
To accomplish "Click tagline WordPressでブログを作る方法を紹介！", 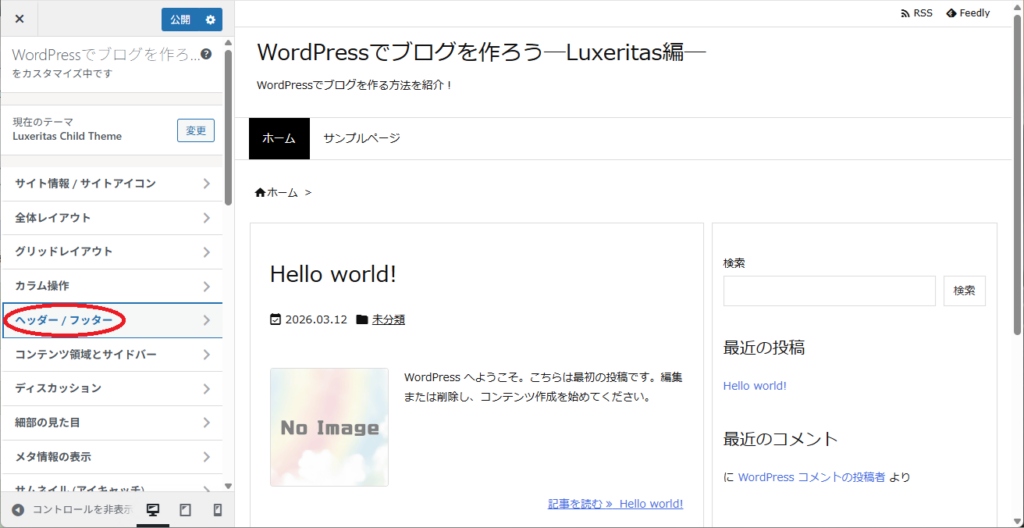I will 355,86.
